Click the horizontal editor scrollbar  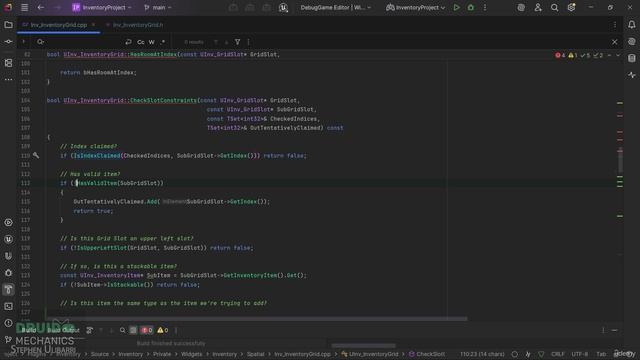coord(257,318)
